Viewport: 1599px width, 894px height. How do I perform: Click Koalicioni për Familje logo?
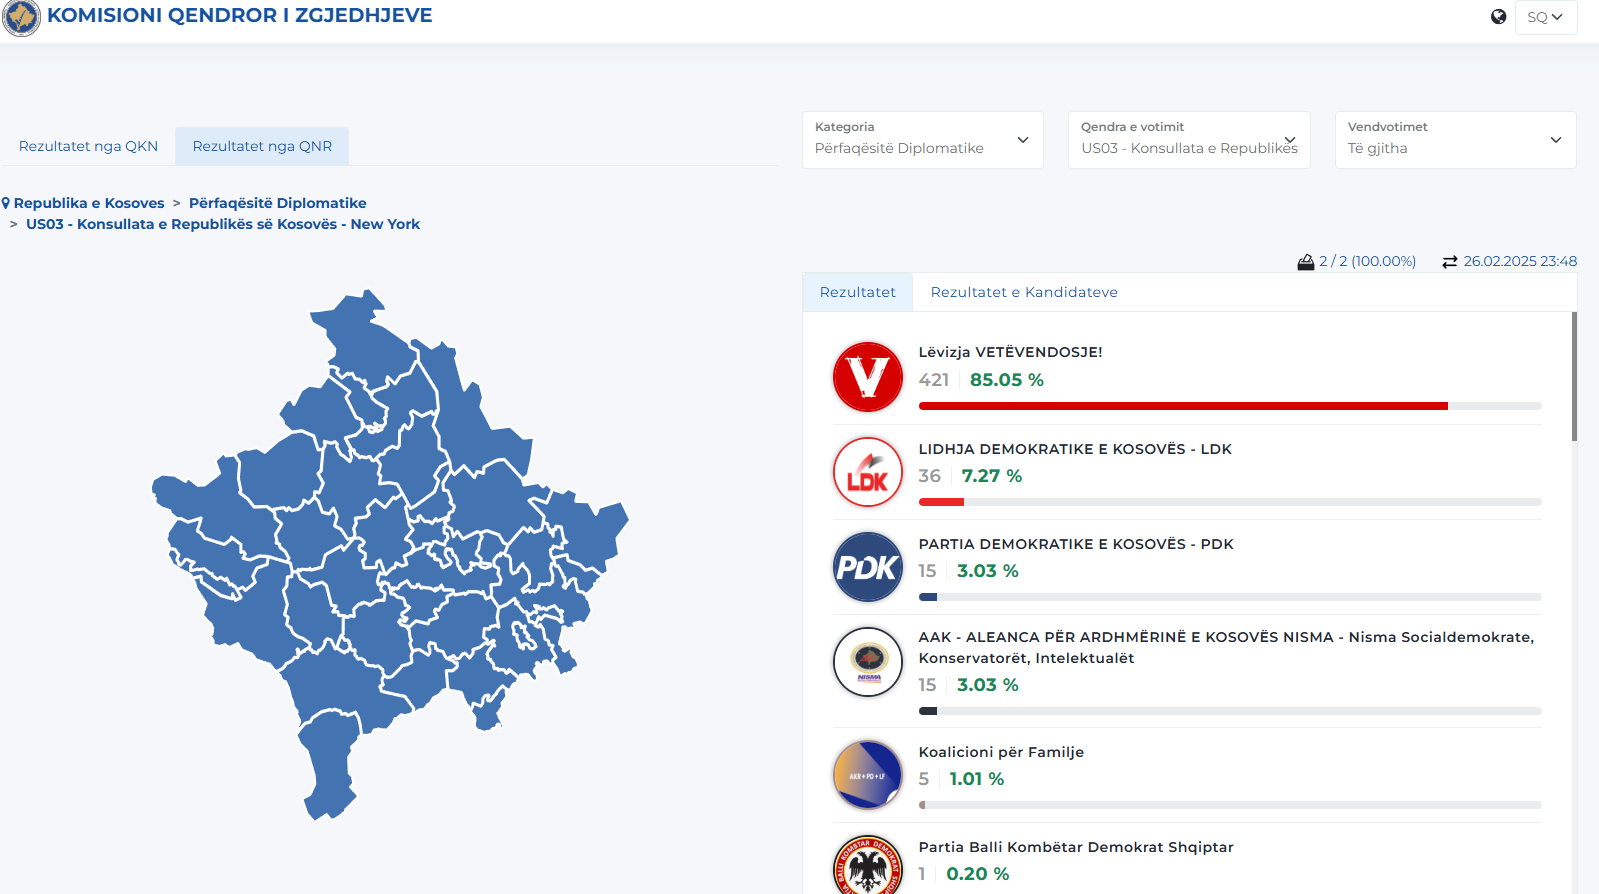(x=868, y=775)
